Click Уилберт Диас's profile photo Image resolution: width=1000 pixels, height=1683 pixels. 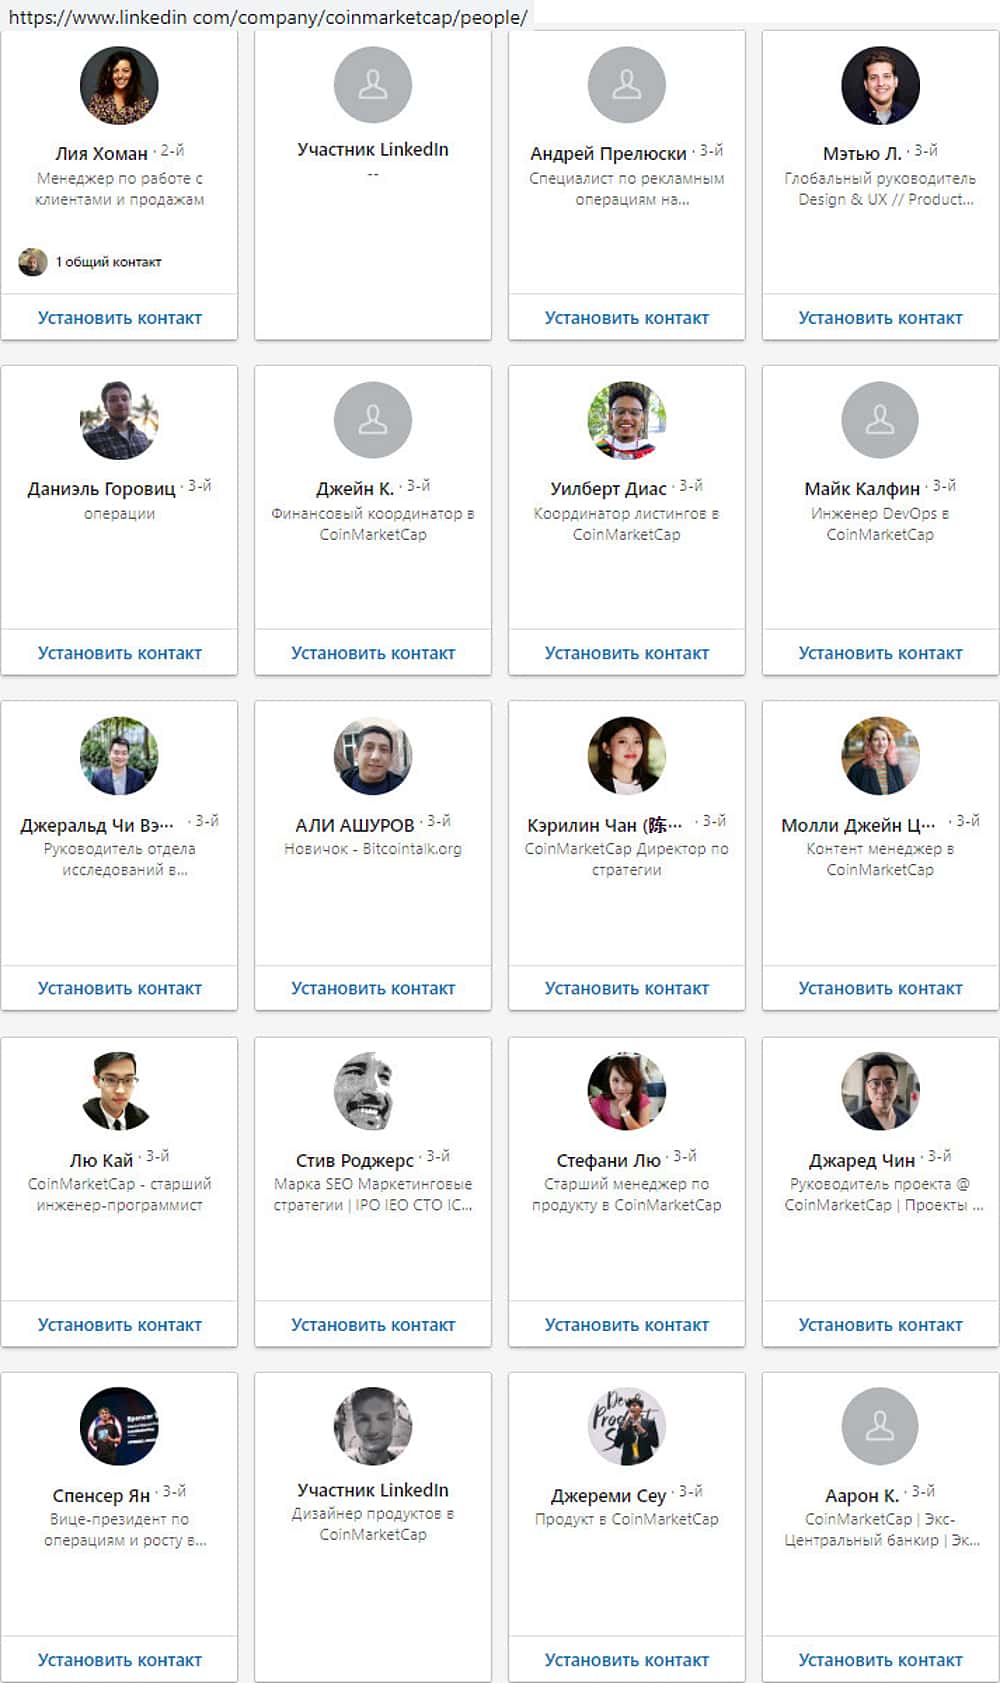pos(626,421)
